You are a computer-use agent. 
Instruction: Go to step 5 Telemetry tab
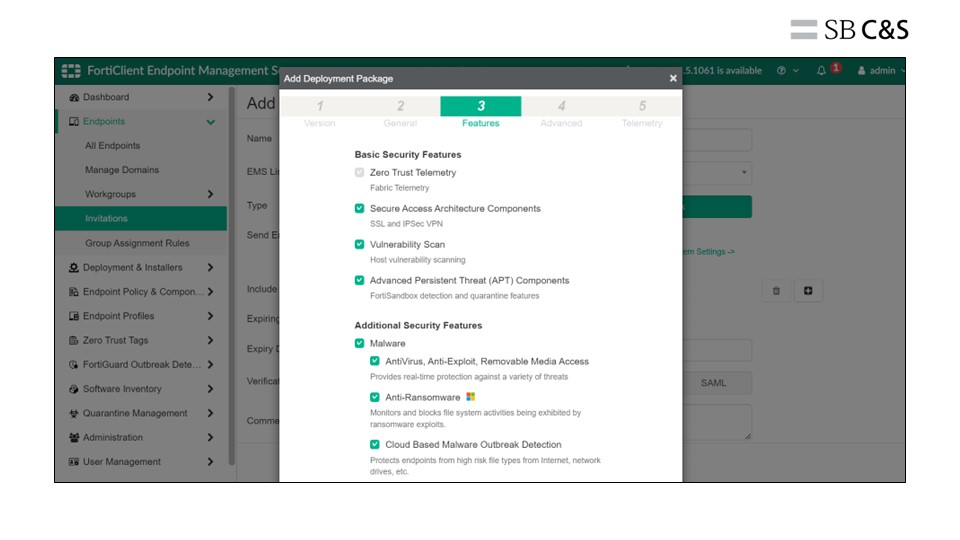642,113
